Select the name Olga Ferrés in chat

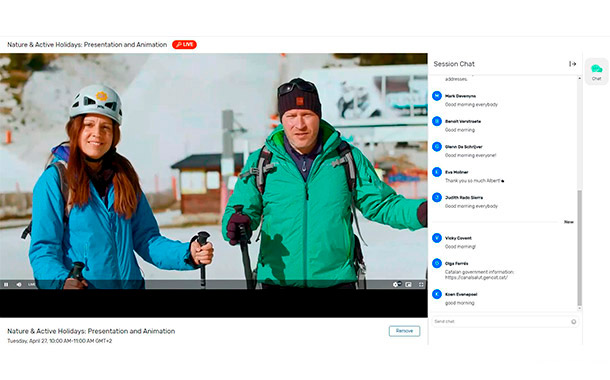tap(456, 263)
